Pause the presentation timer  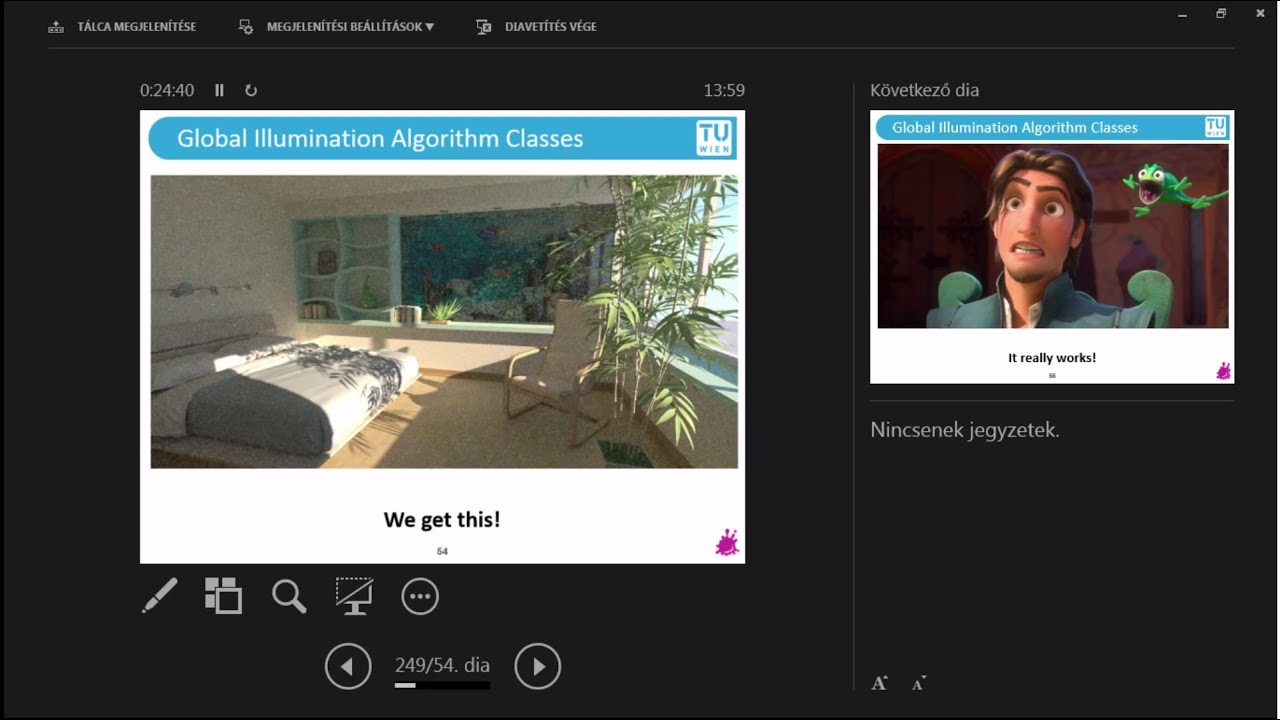coord(219,90)
